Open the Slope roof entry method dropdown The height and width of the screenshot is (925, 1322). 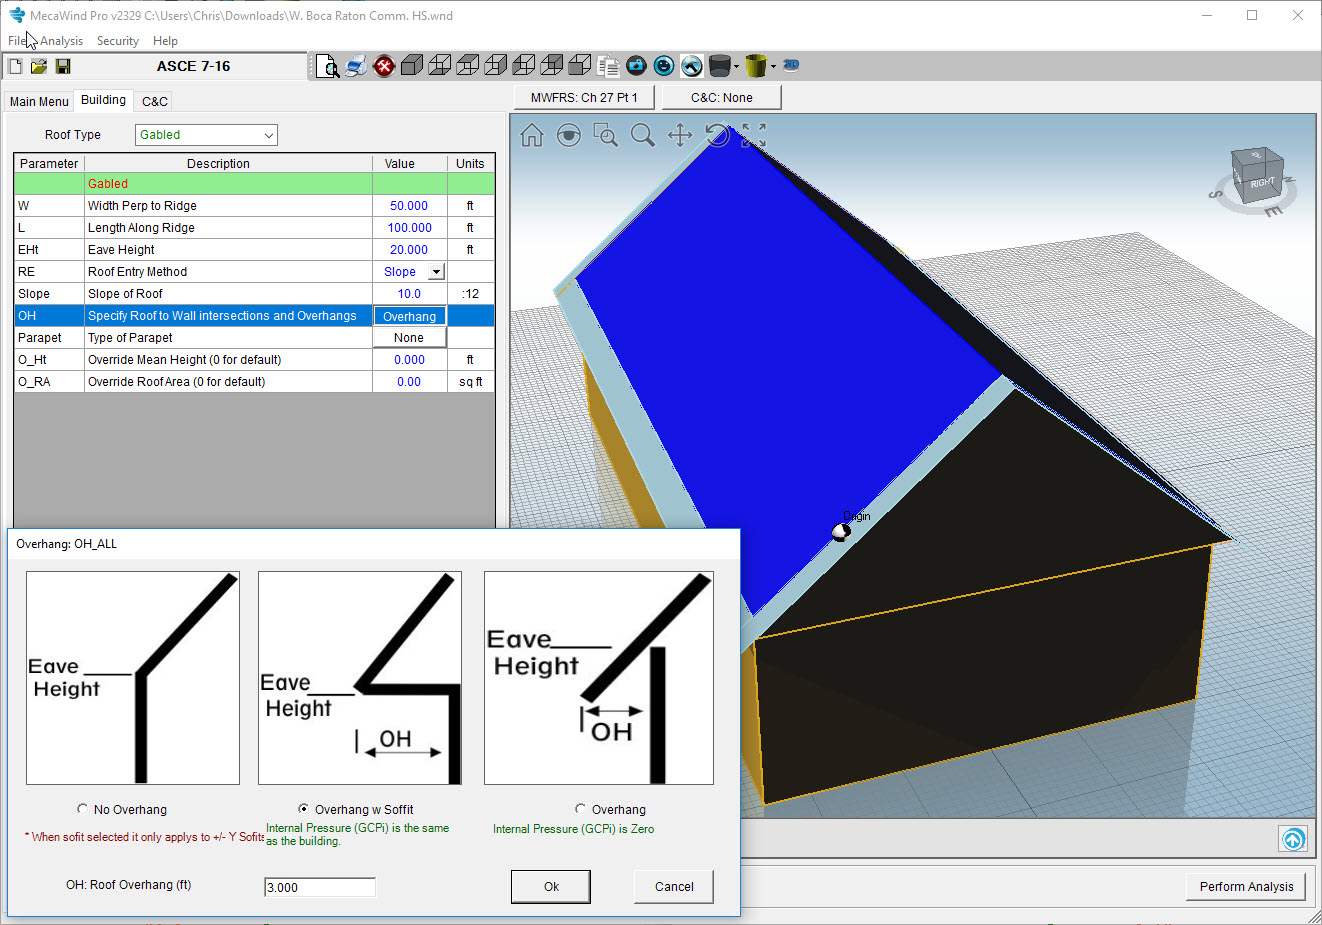pos(436,271)
